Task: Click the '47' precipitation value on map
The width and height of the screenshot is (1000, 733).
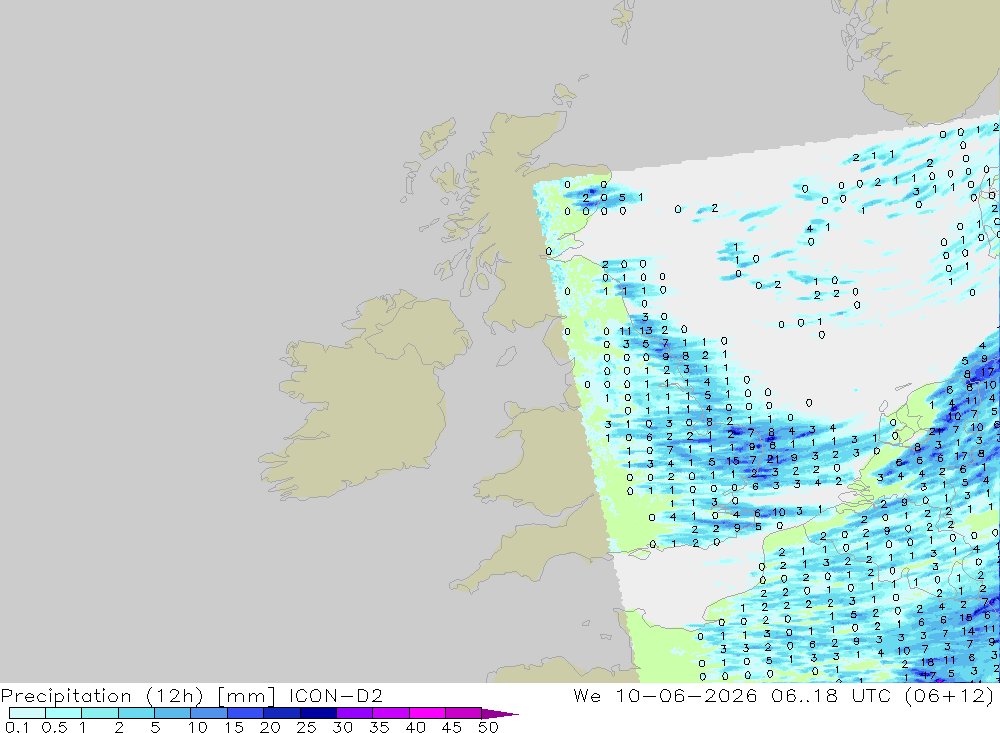Action: pyautogui.click(x=929, y=675)
